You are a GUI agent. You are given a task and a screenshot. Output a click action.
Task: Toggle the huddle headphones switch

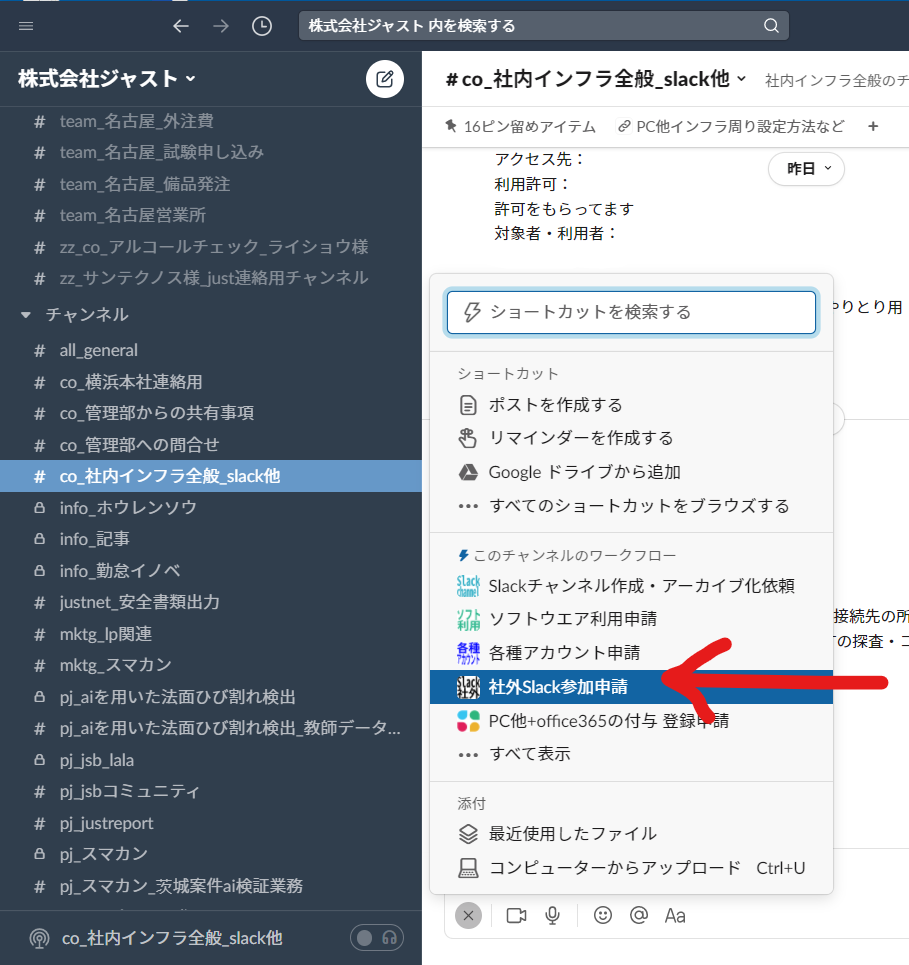pos(377,938)
